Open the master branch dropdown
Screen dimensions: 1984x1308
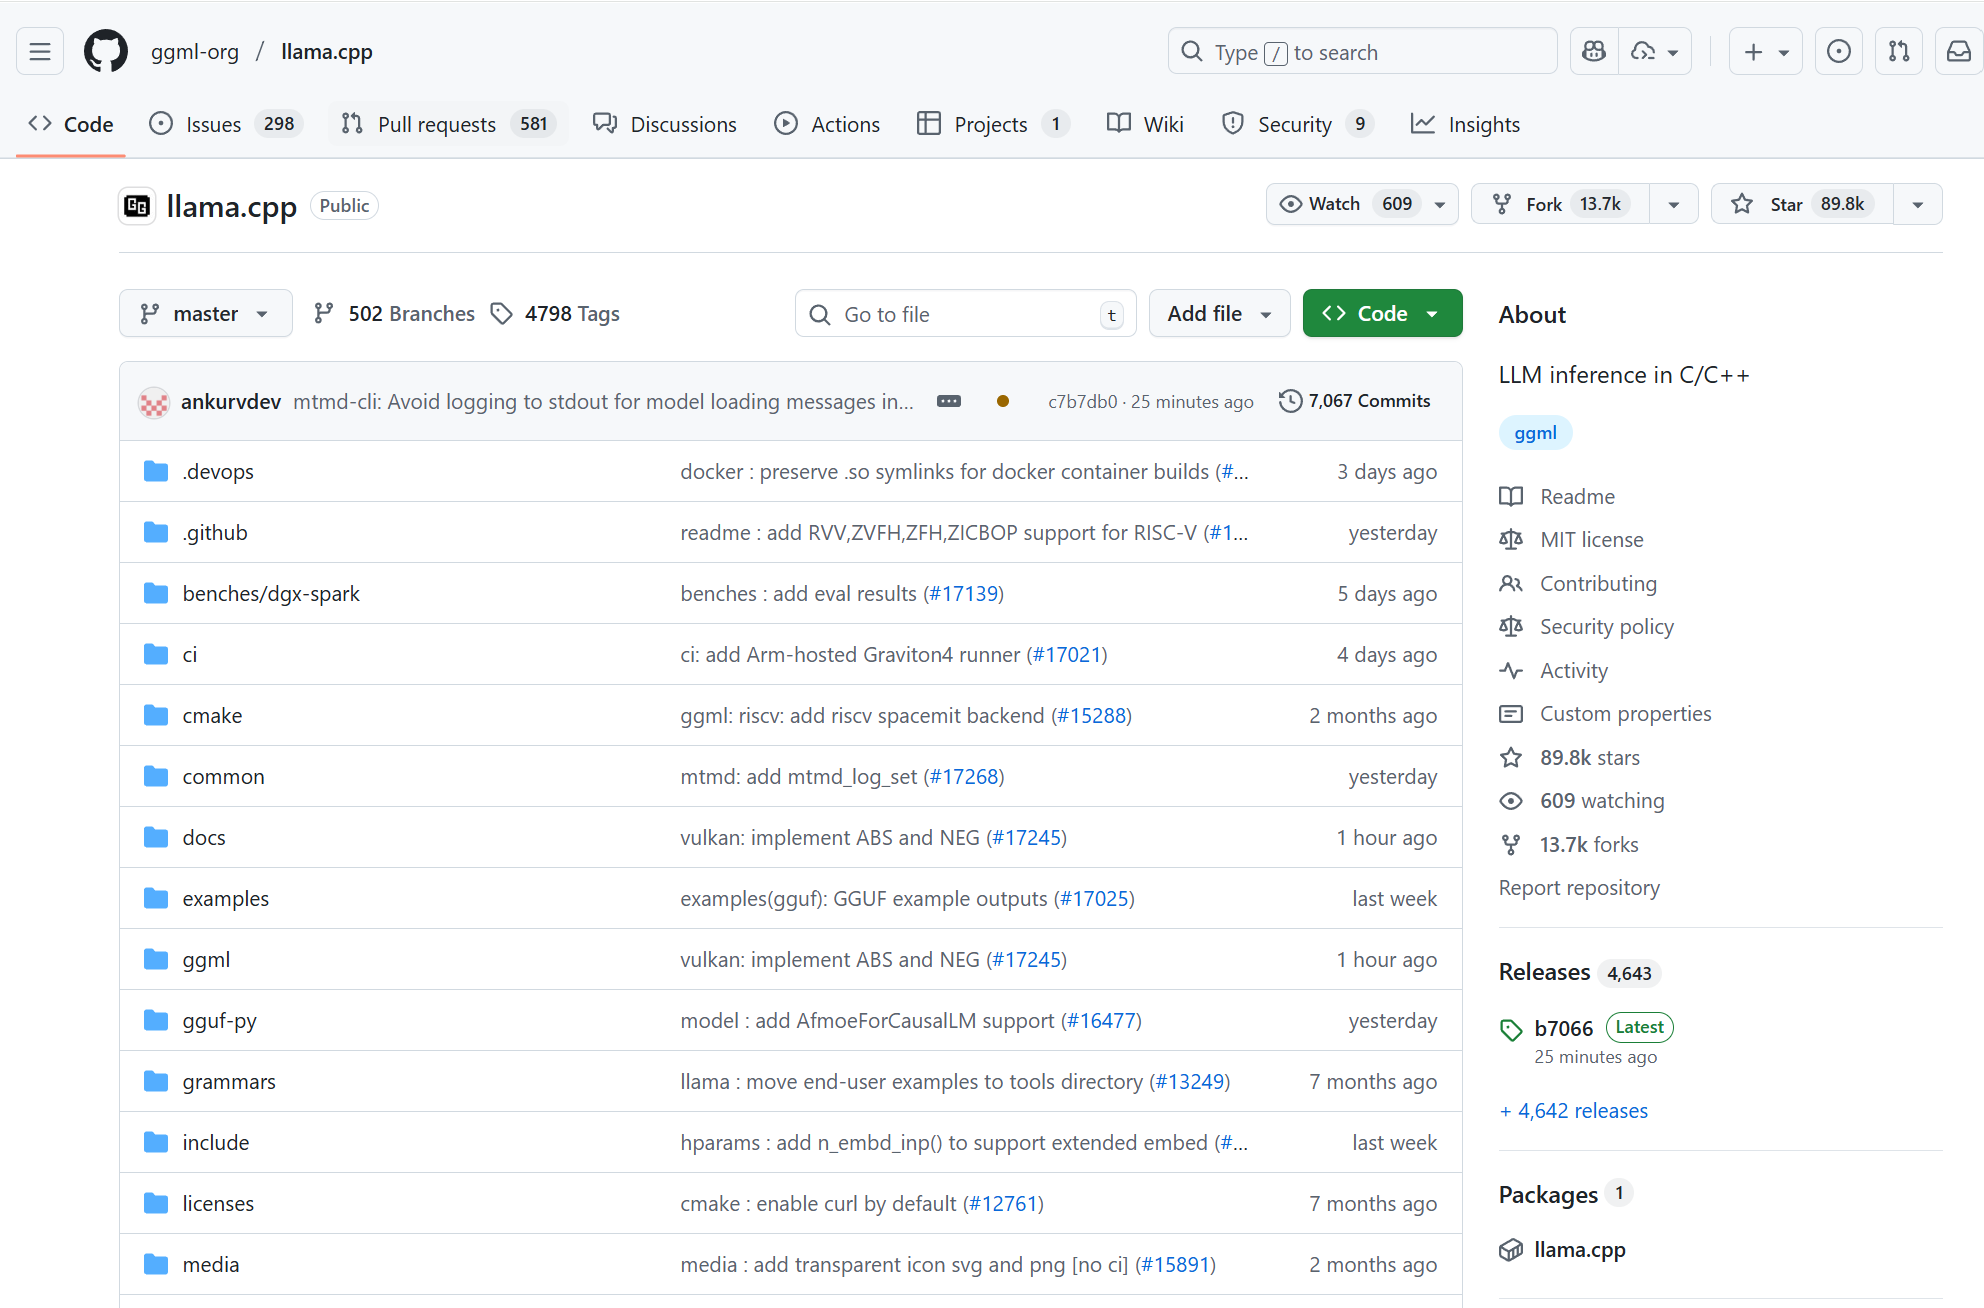click(x=205, y=314)
